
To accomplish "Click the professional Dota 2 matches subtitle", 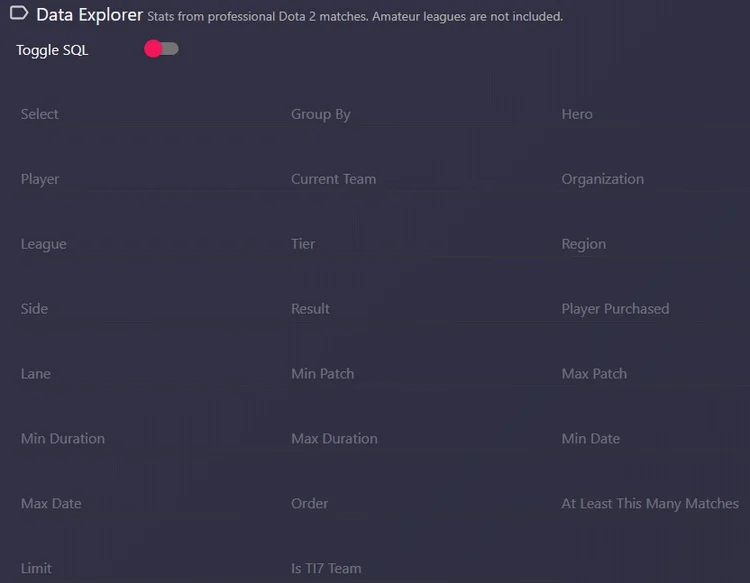I will 355,17.
